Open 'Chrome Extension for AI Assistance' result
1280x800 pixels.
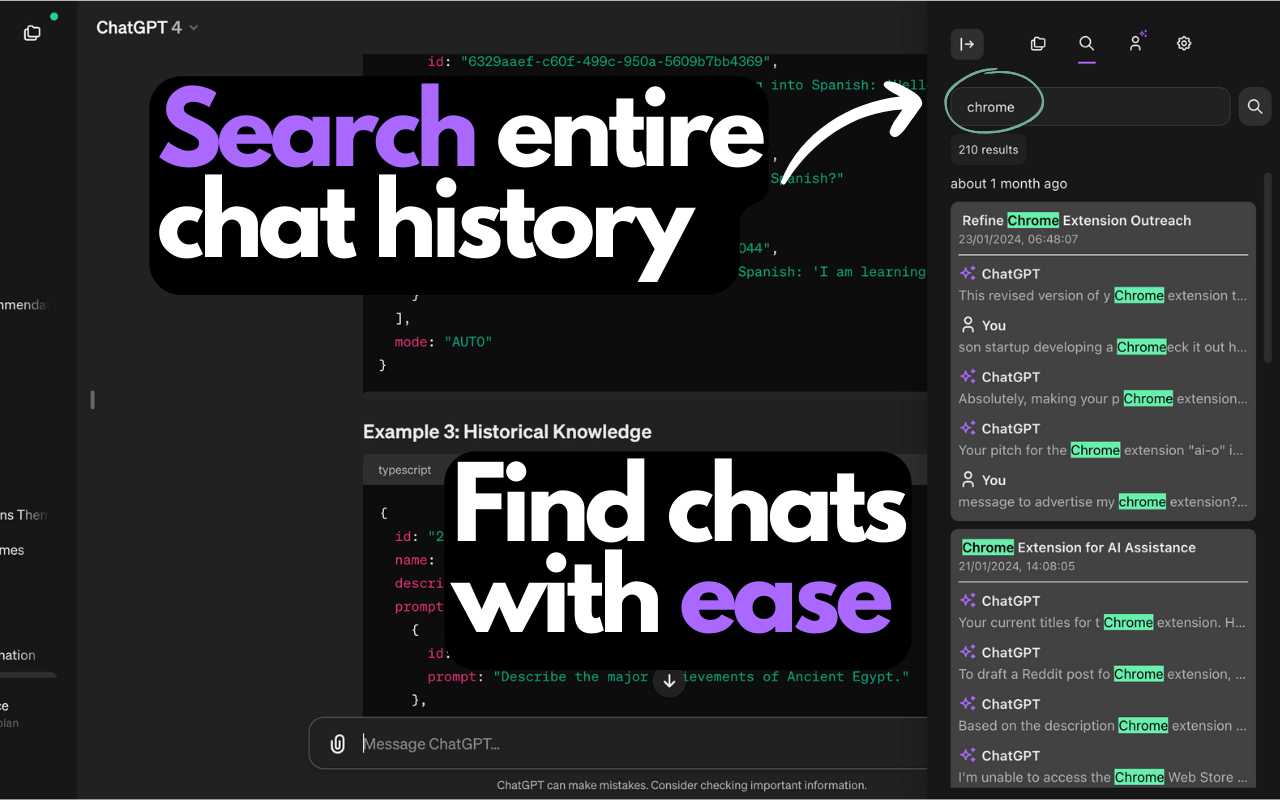coord(1078,548)
